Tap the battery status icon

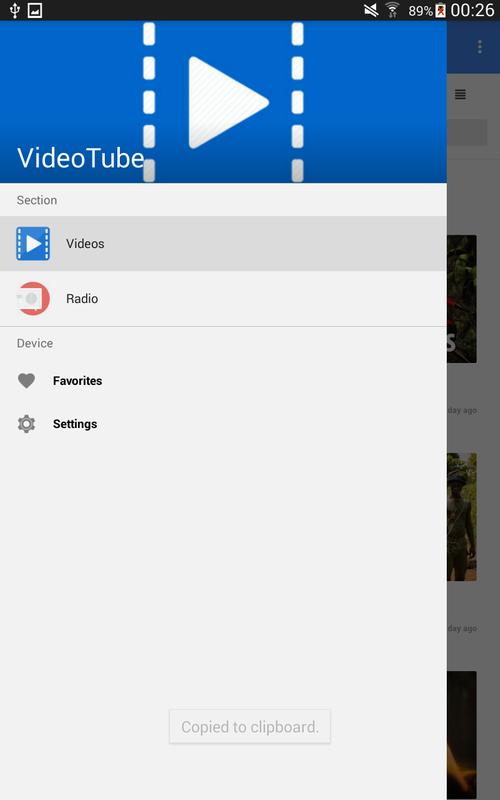point(440,10)
